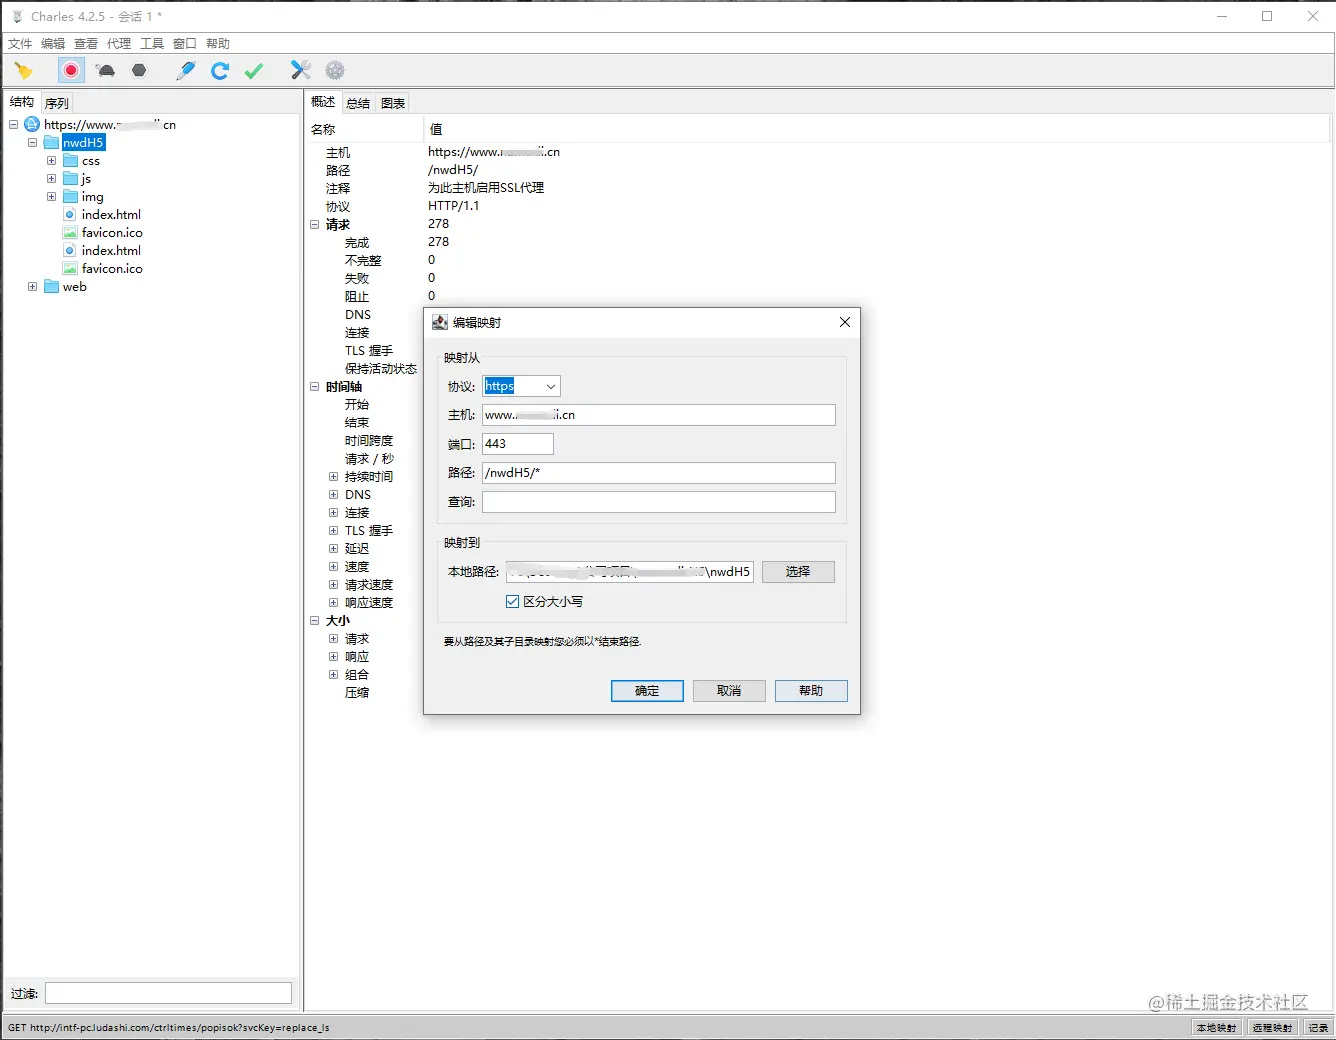Cancel the dialog with 取消
The width and height of the screenshot is (1336, 1040).
click(729, 691)
